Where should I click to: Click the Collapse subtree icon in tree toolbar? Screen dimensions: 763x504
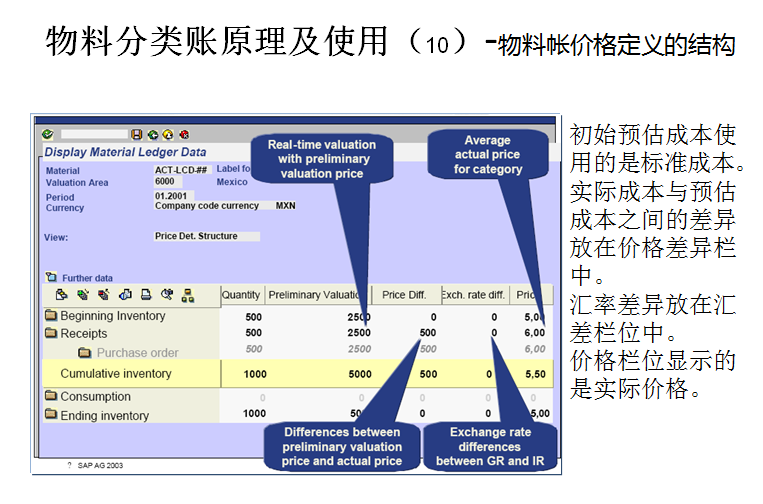coord(104,295)
